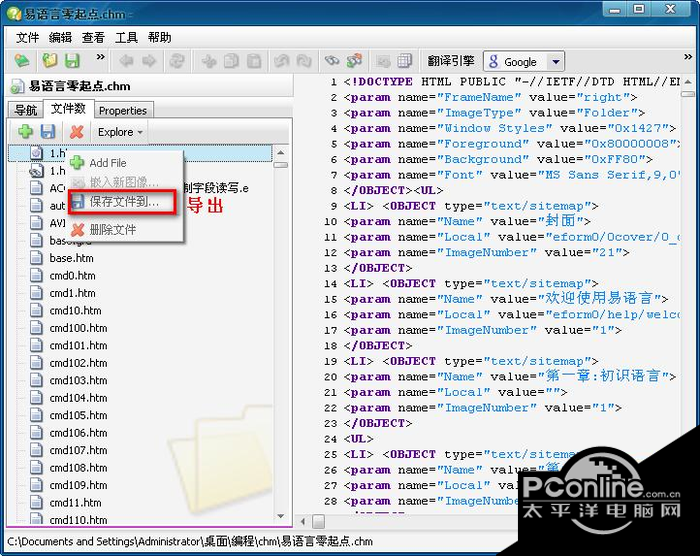Select cmd107.htm in file list
The height and width of the screenshot is (556, 700).
point(78,450)
